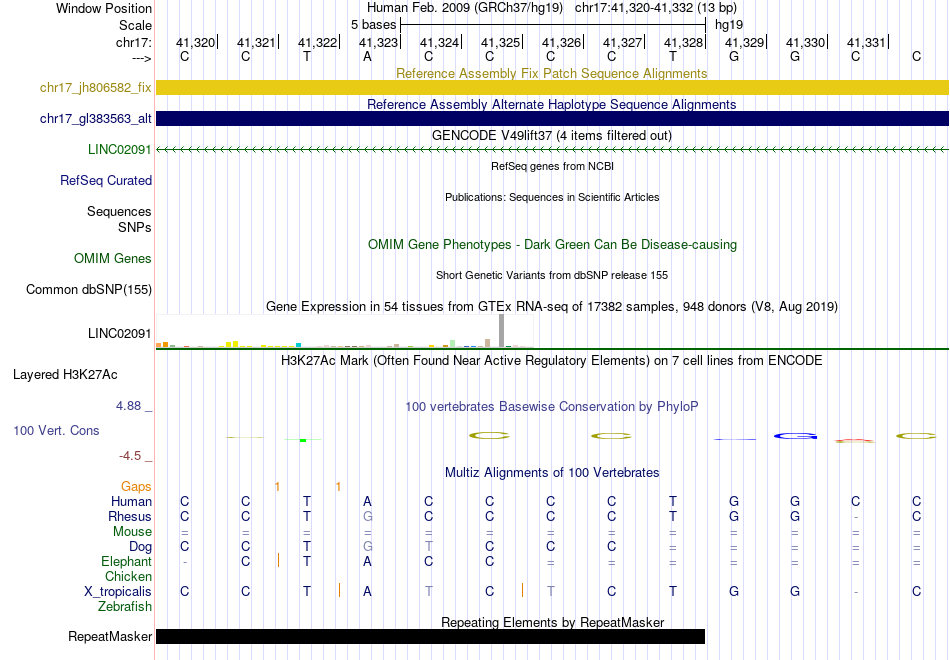Click the X_tropicalis species alignment label

pyautogui.click(x=118, y=592)
